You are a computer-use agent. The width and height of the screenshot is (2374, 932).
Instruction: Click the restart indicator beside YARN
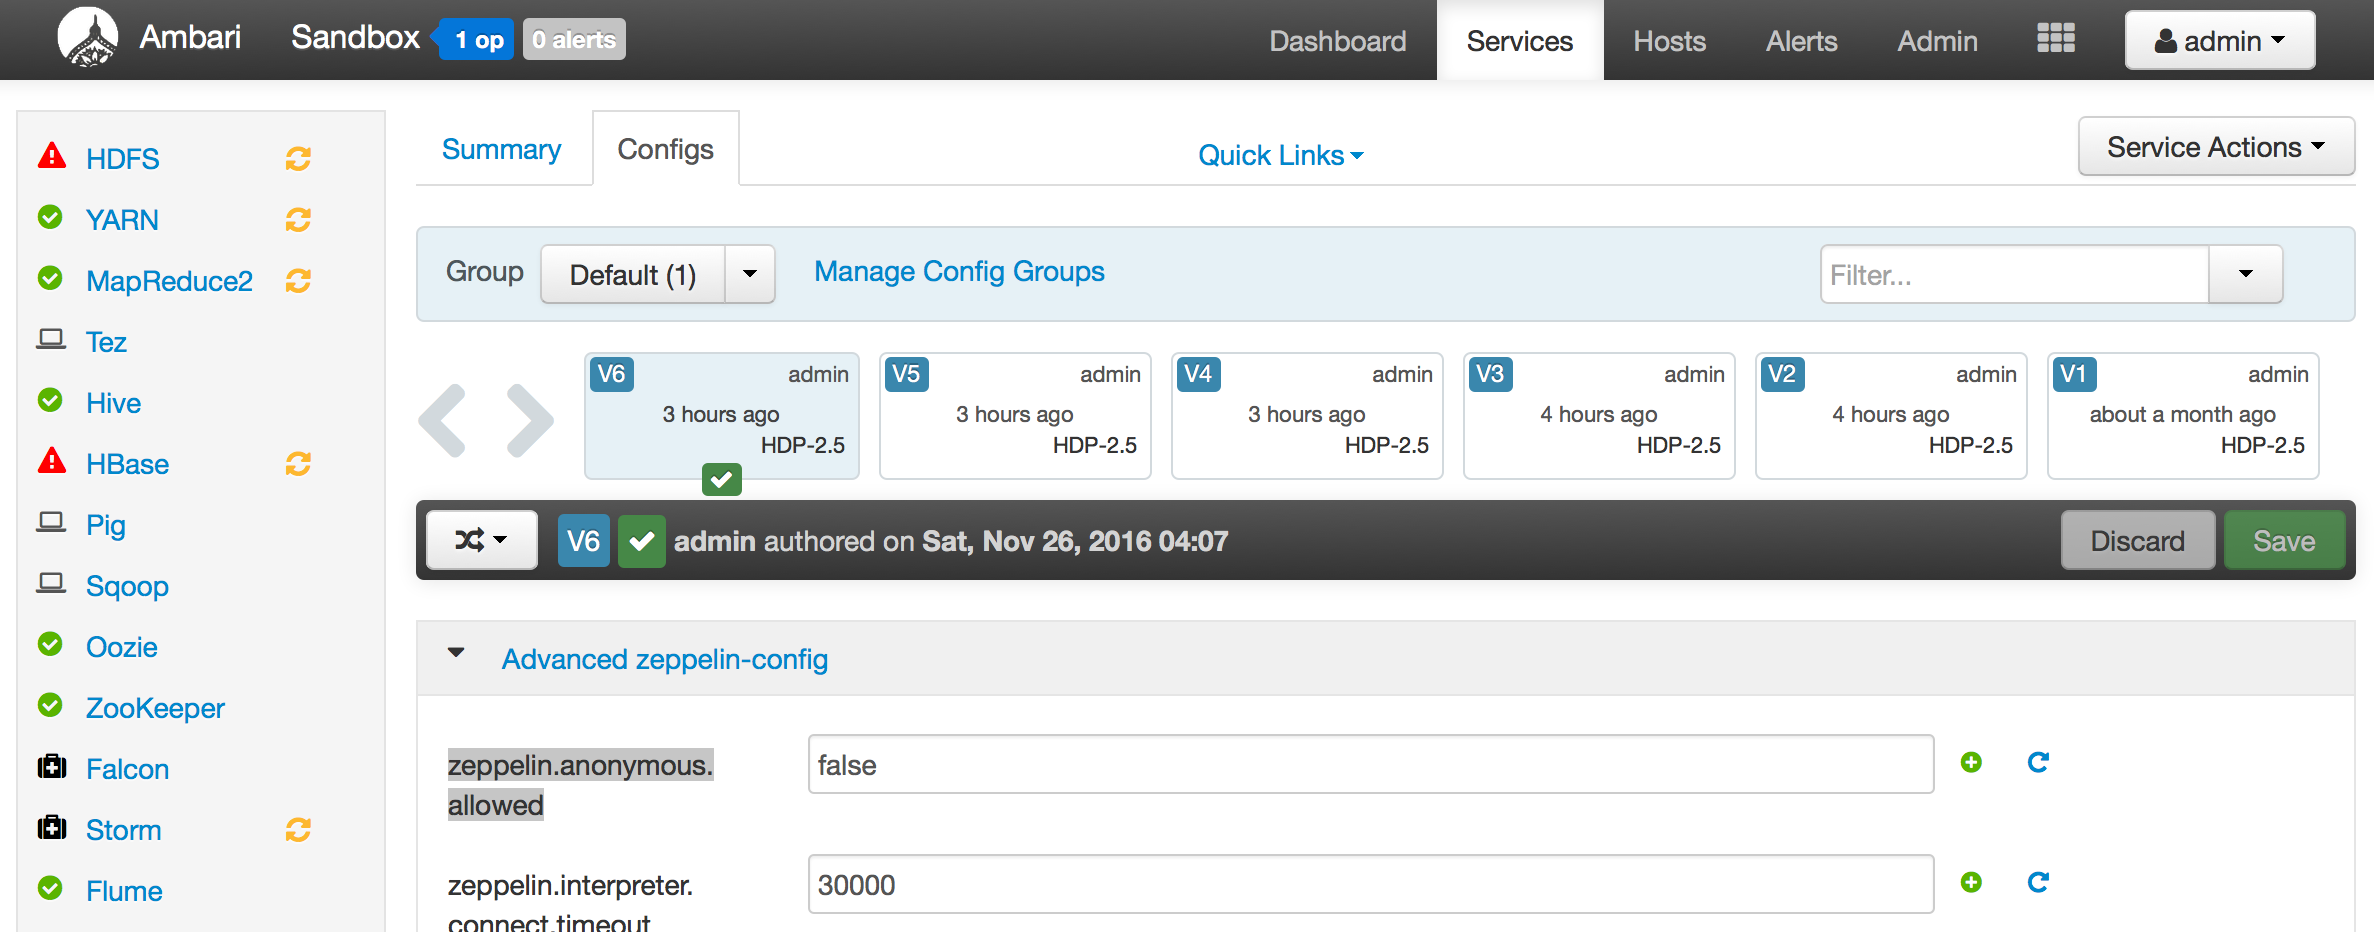pyautogui.click(x=297, y=219)
